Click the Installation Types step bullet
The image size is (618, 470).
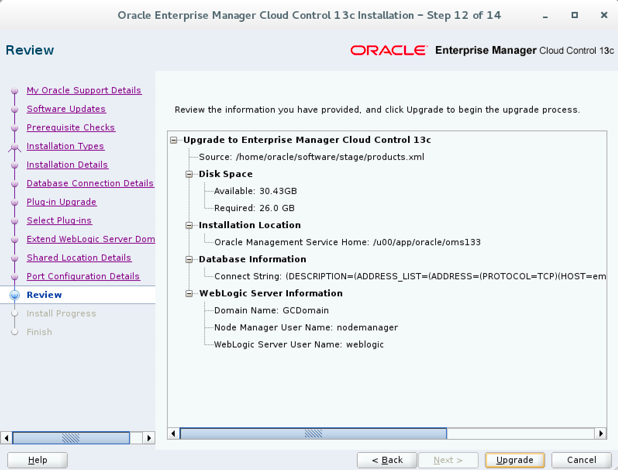[15, 147]
